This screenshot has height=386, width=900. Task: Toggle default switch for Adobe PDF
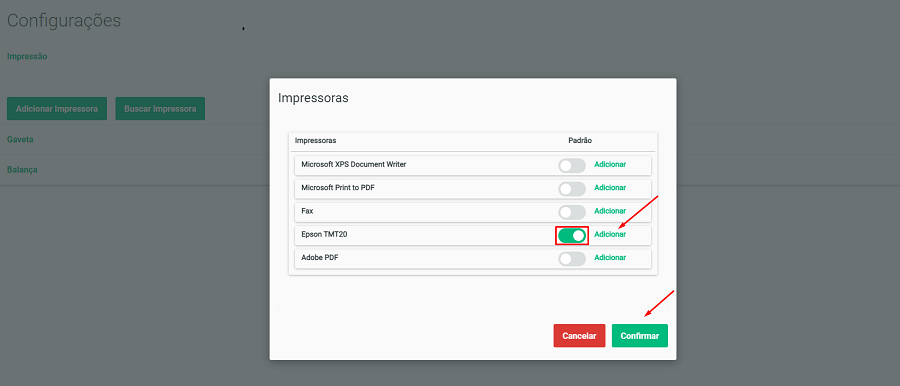pos(572,258)
